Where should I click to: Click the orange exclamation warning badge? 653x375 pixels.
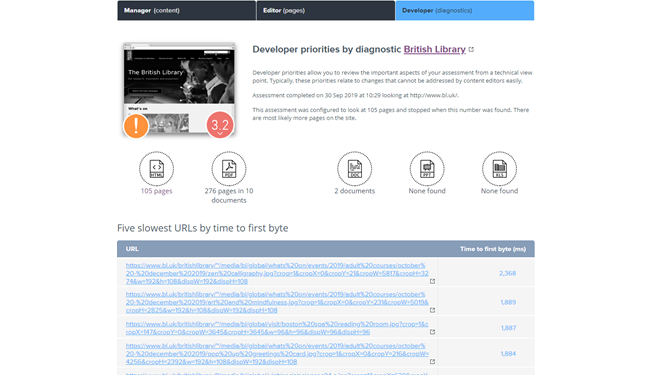point(136,125)
